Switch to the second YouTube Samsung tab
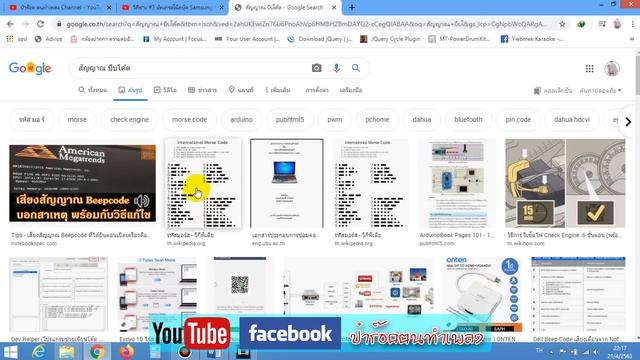640x360 pixels. click(x=172, y=7)
